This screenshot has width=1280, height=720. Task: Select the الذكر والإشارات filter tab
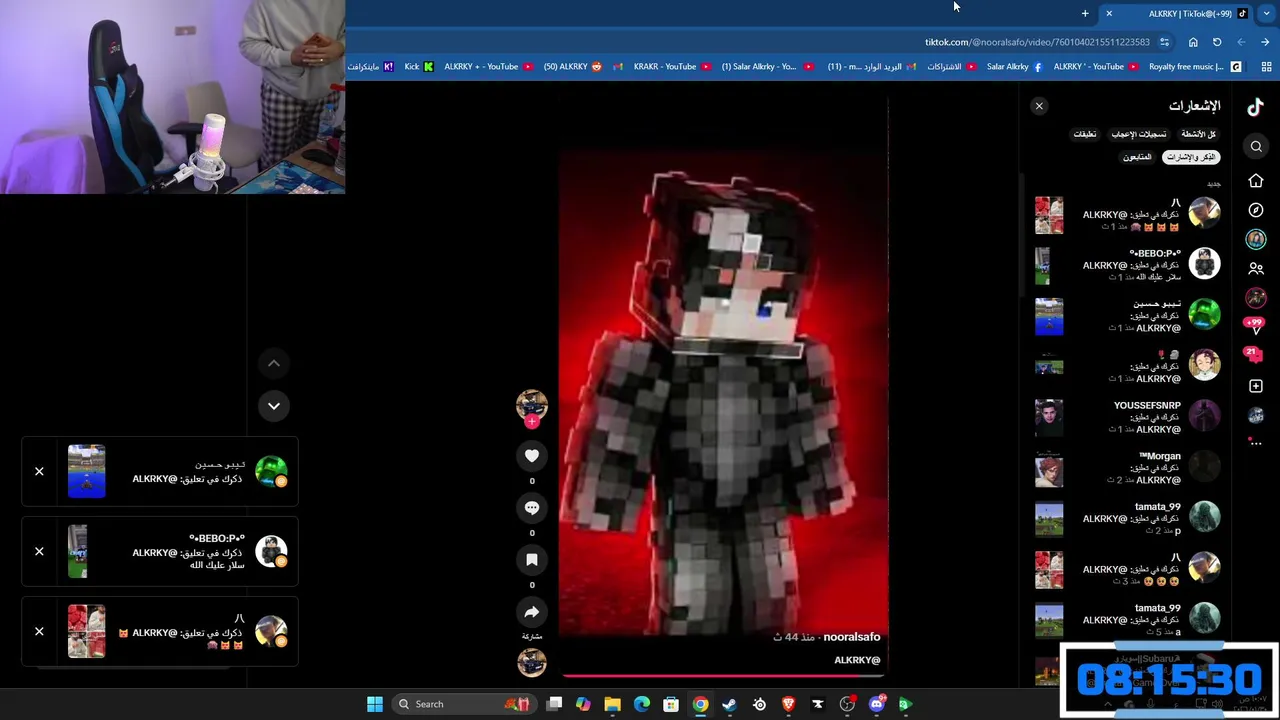coord(1191,157)
